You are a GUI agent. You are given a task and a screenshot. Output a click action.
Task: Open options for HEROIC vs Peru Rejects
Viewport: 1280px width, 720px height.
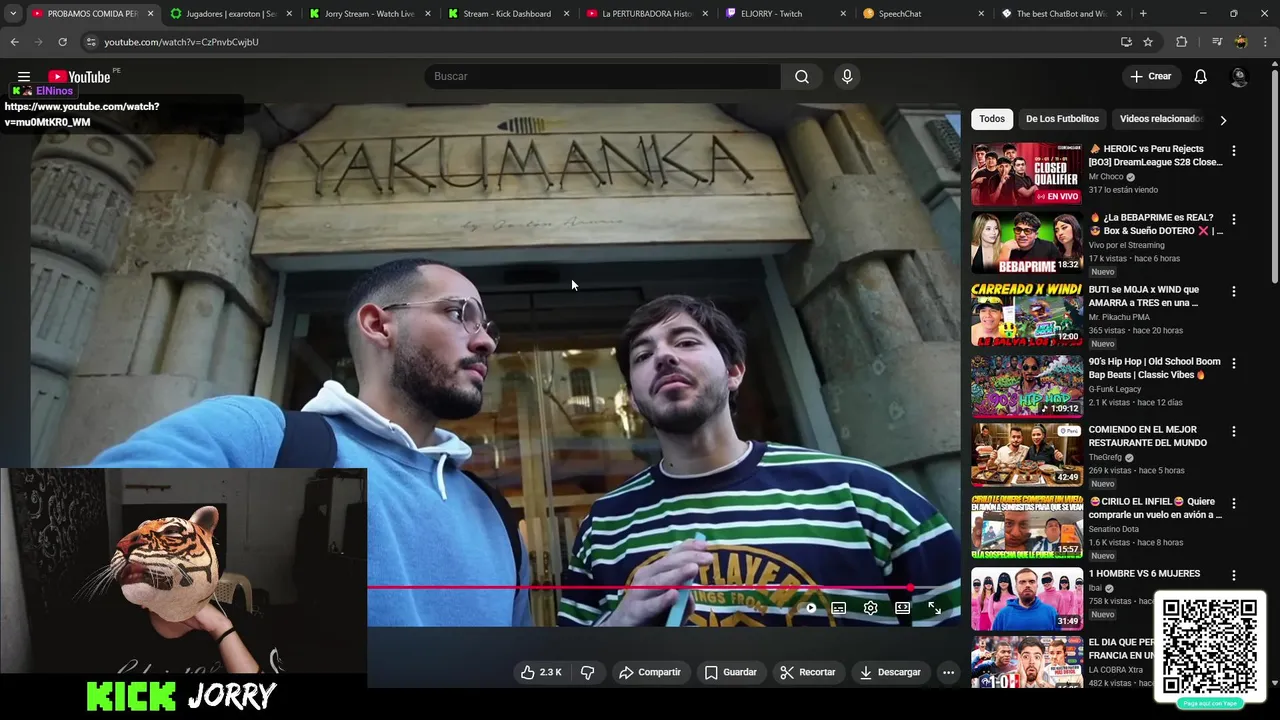click(1234, 151)
